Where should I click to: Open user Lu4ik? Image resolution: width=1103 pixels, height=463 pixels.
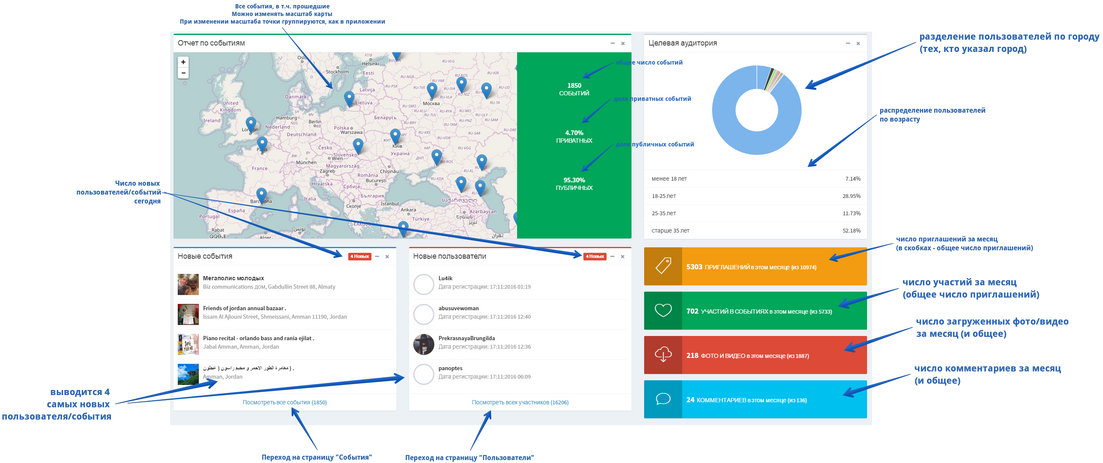pyautogui.click(x=445, y=279)
